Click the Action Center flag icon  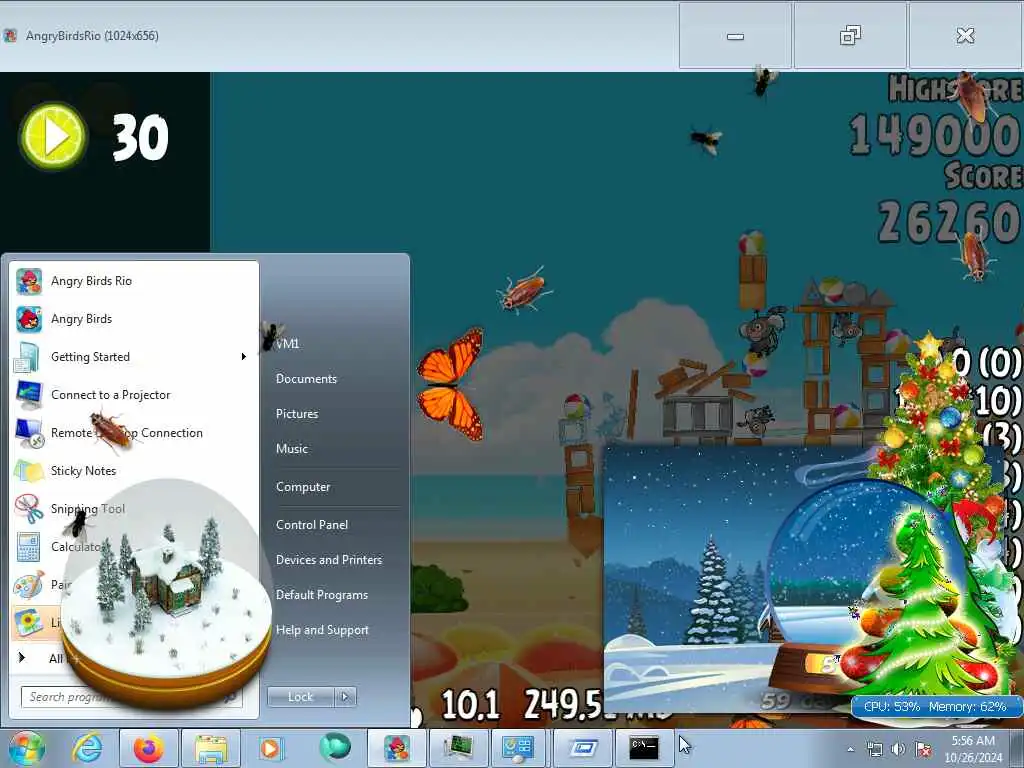coord(923,749)
